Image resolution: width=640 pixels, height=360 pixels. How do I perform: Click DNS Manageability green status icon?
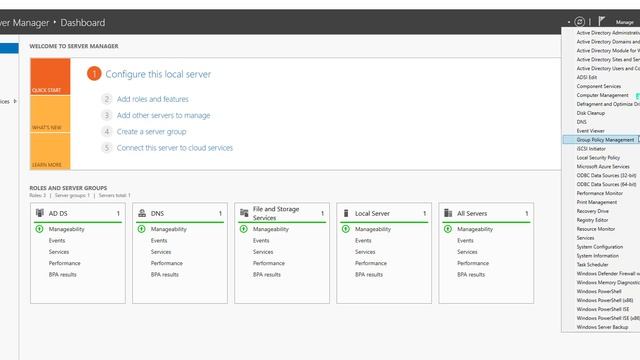click(142, 229)
